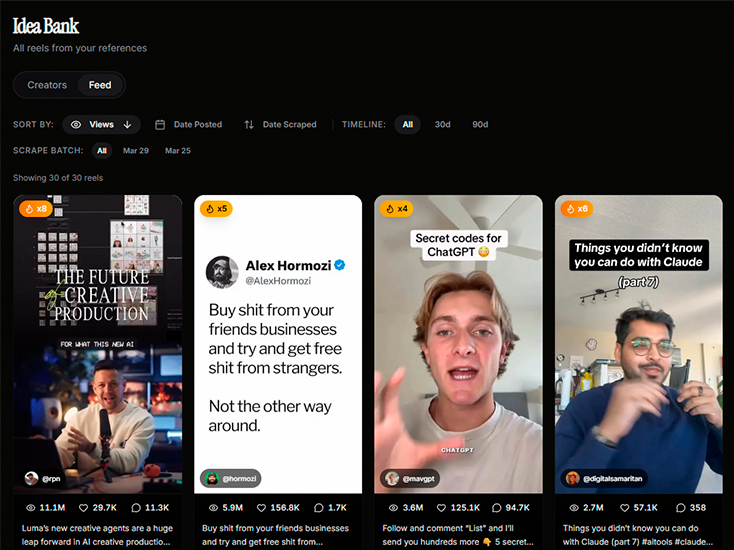The image size is (734, 550).
Task: Click the eye icon beside 3.6M views
Action: pyautogui.click(x=394, y=508)
